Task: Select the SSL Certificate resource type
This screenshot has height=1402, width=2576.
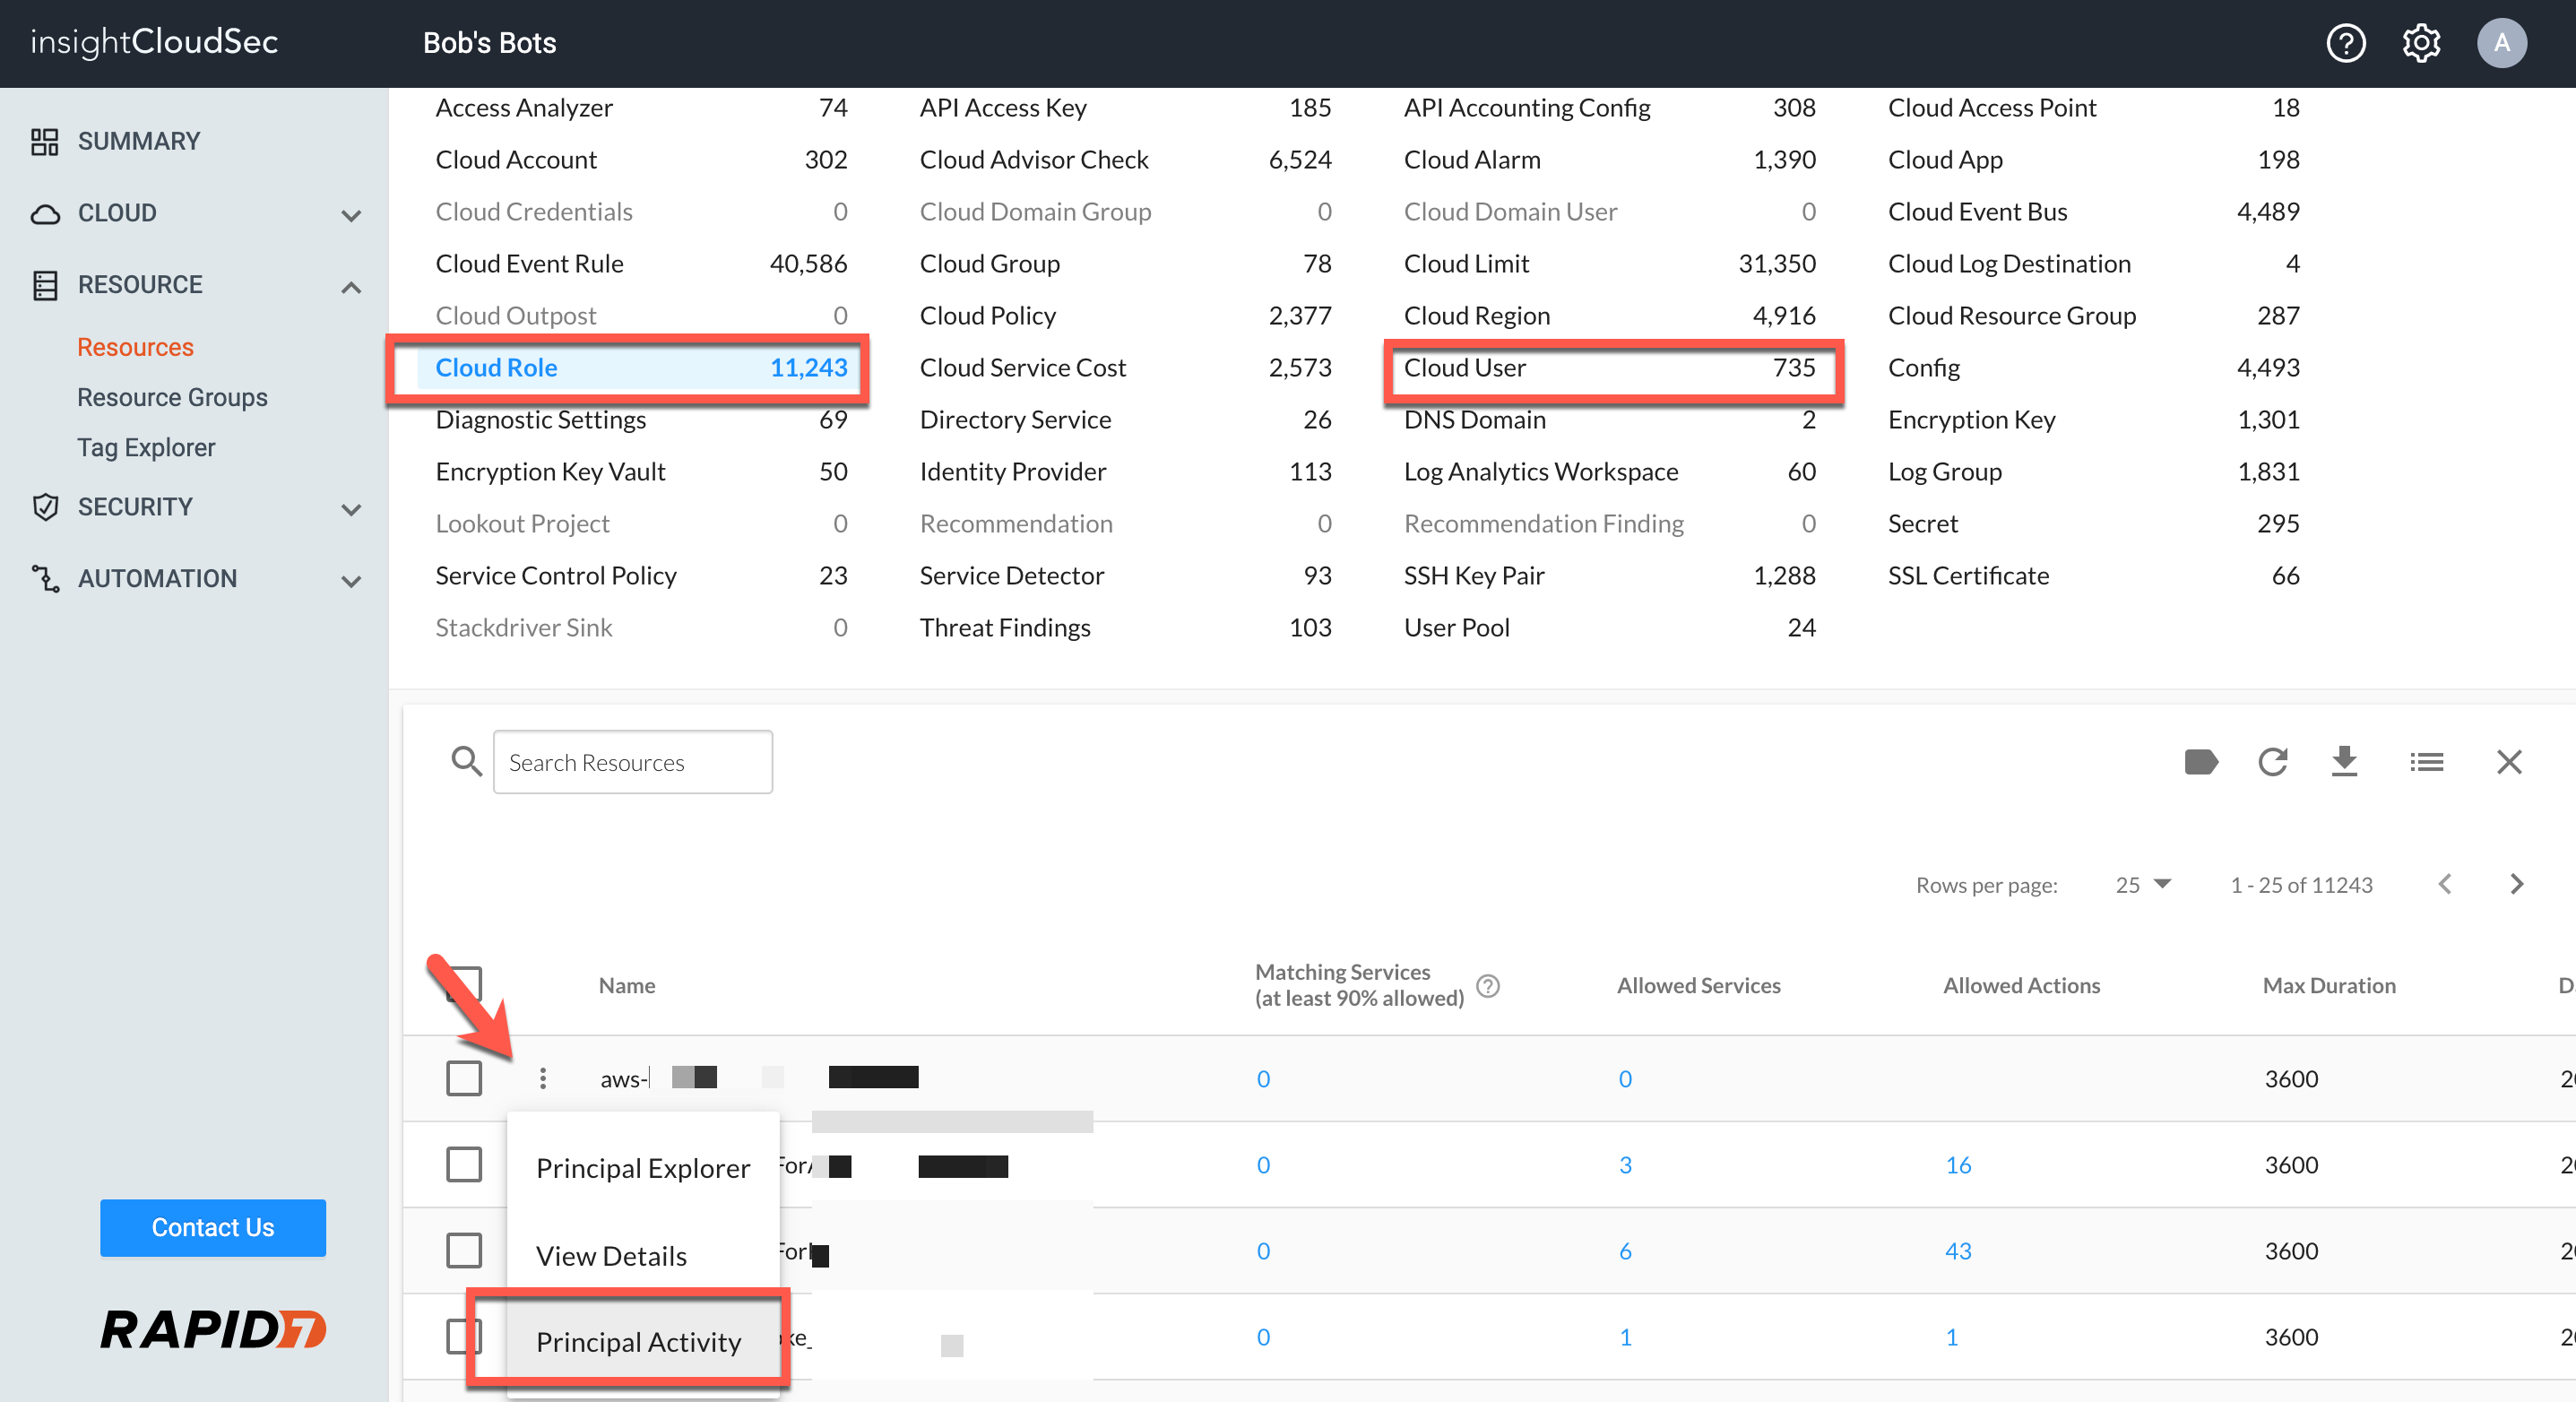Action: click(2093, 575)
